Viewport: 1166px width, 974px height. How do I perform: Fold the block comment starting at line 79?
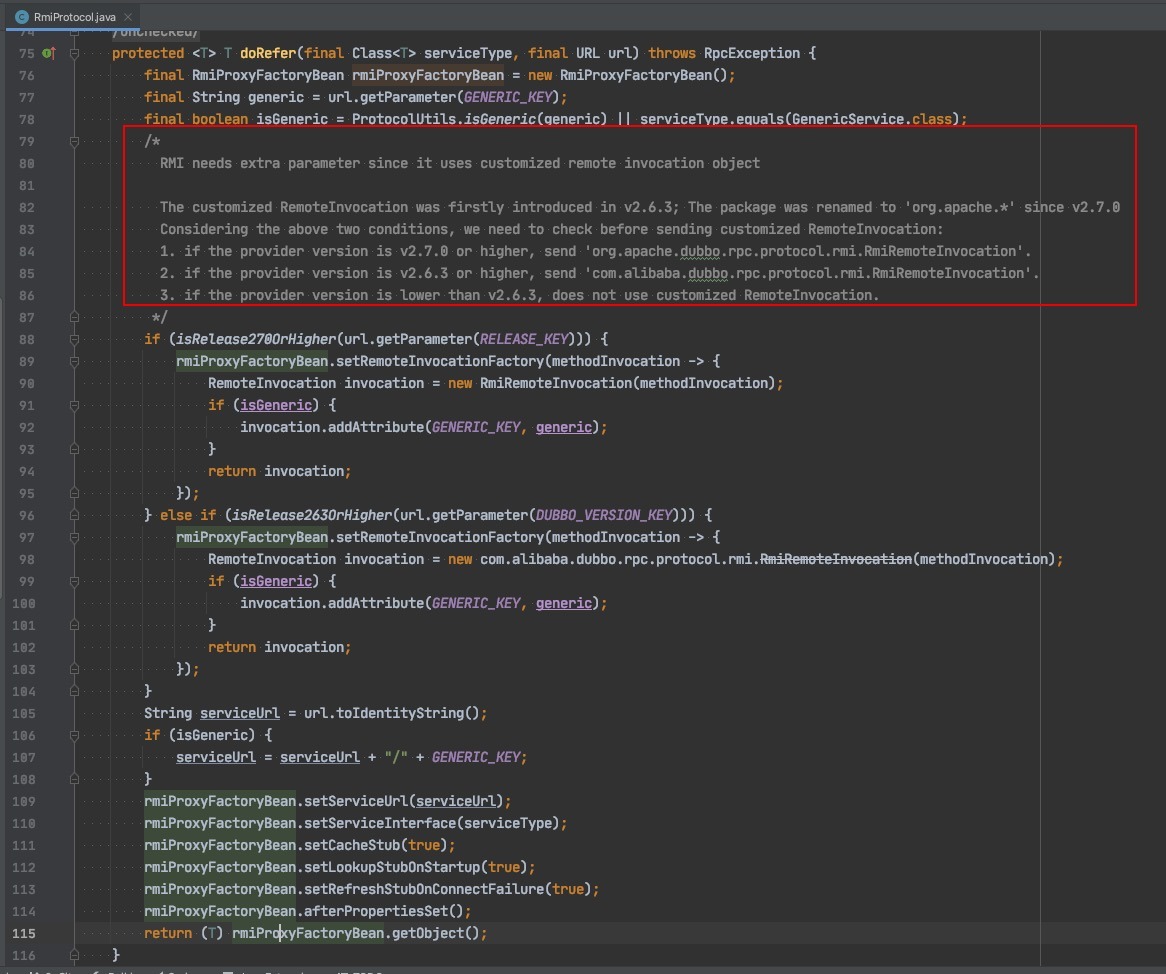click(75, 141)
